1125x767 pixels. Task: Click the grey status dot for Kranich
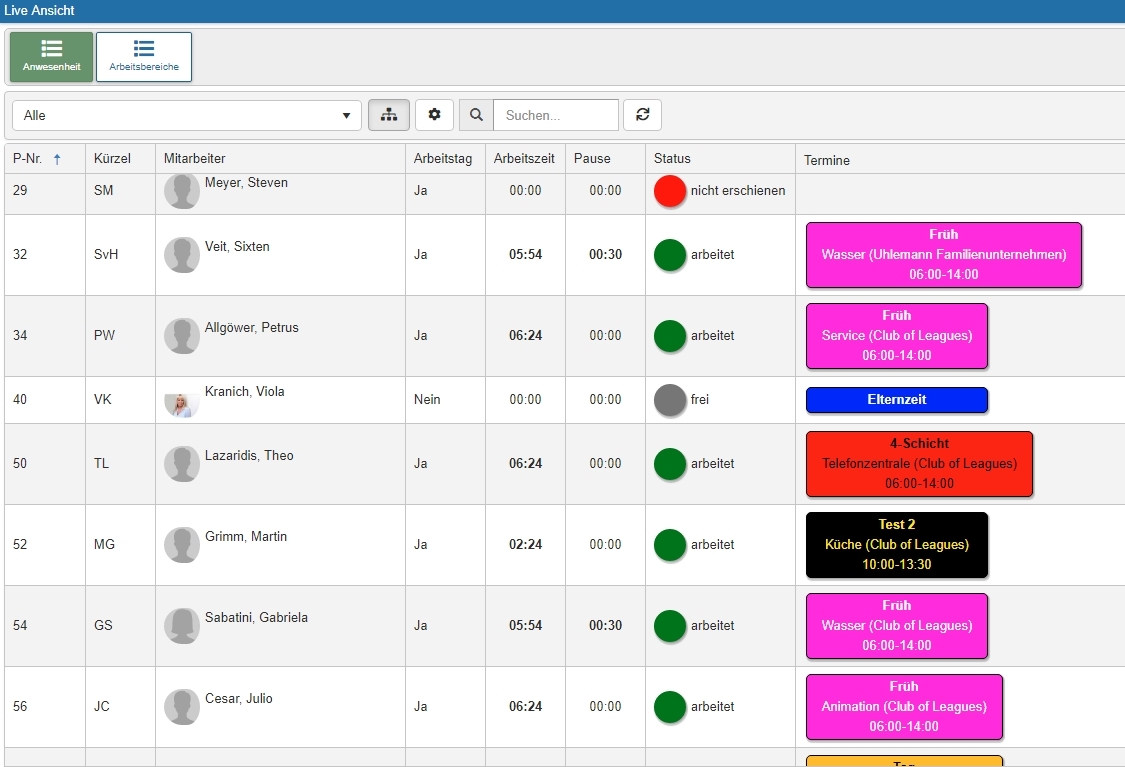pyautogui.click(x=670, y=400)
